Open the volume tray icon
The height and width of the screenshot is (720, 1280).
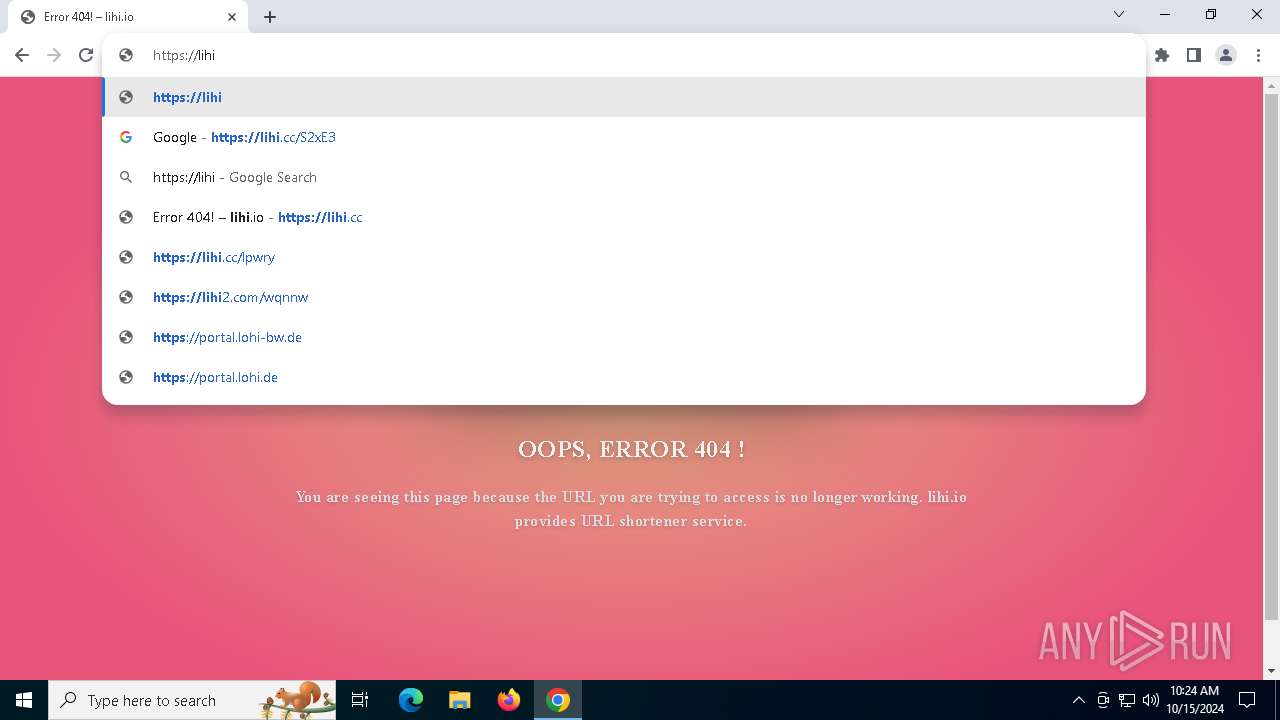click(1151, 700)
